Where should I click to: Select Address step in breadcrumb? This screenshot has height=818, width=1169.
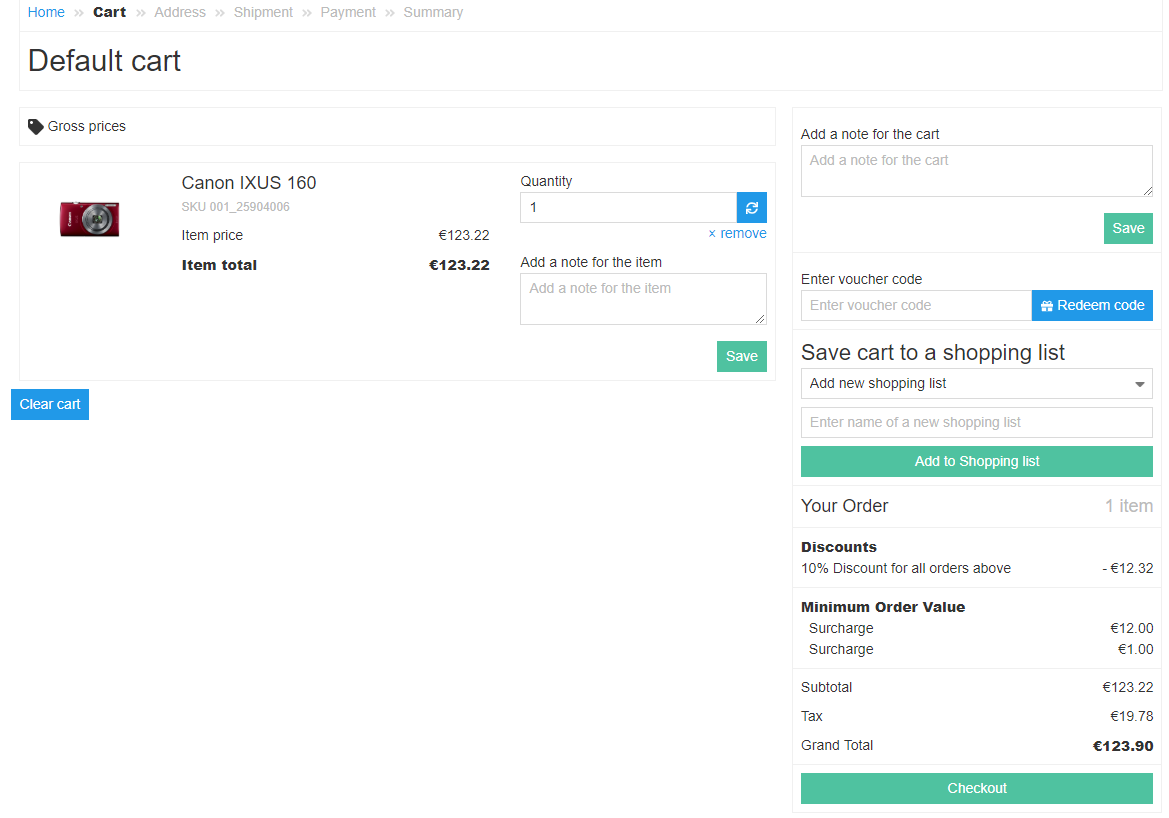[180, 12]
